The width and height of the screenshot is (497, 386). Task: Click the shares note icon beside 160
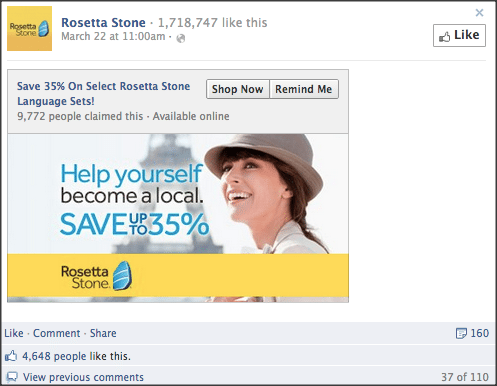(x=461, y=333)
